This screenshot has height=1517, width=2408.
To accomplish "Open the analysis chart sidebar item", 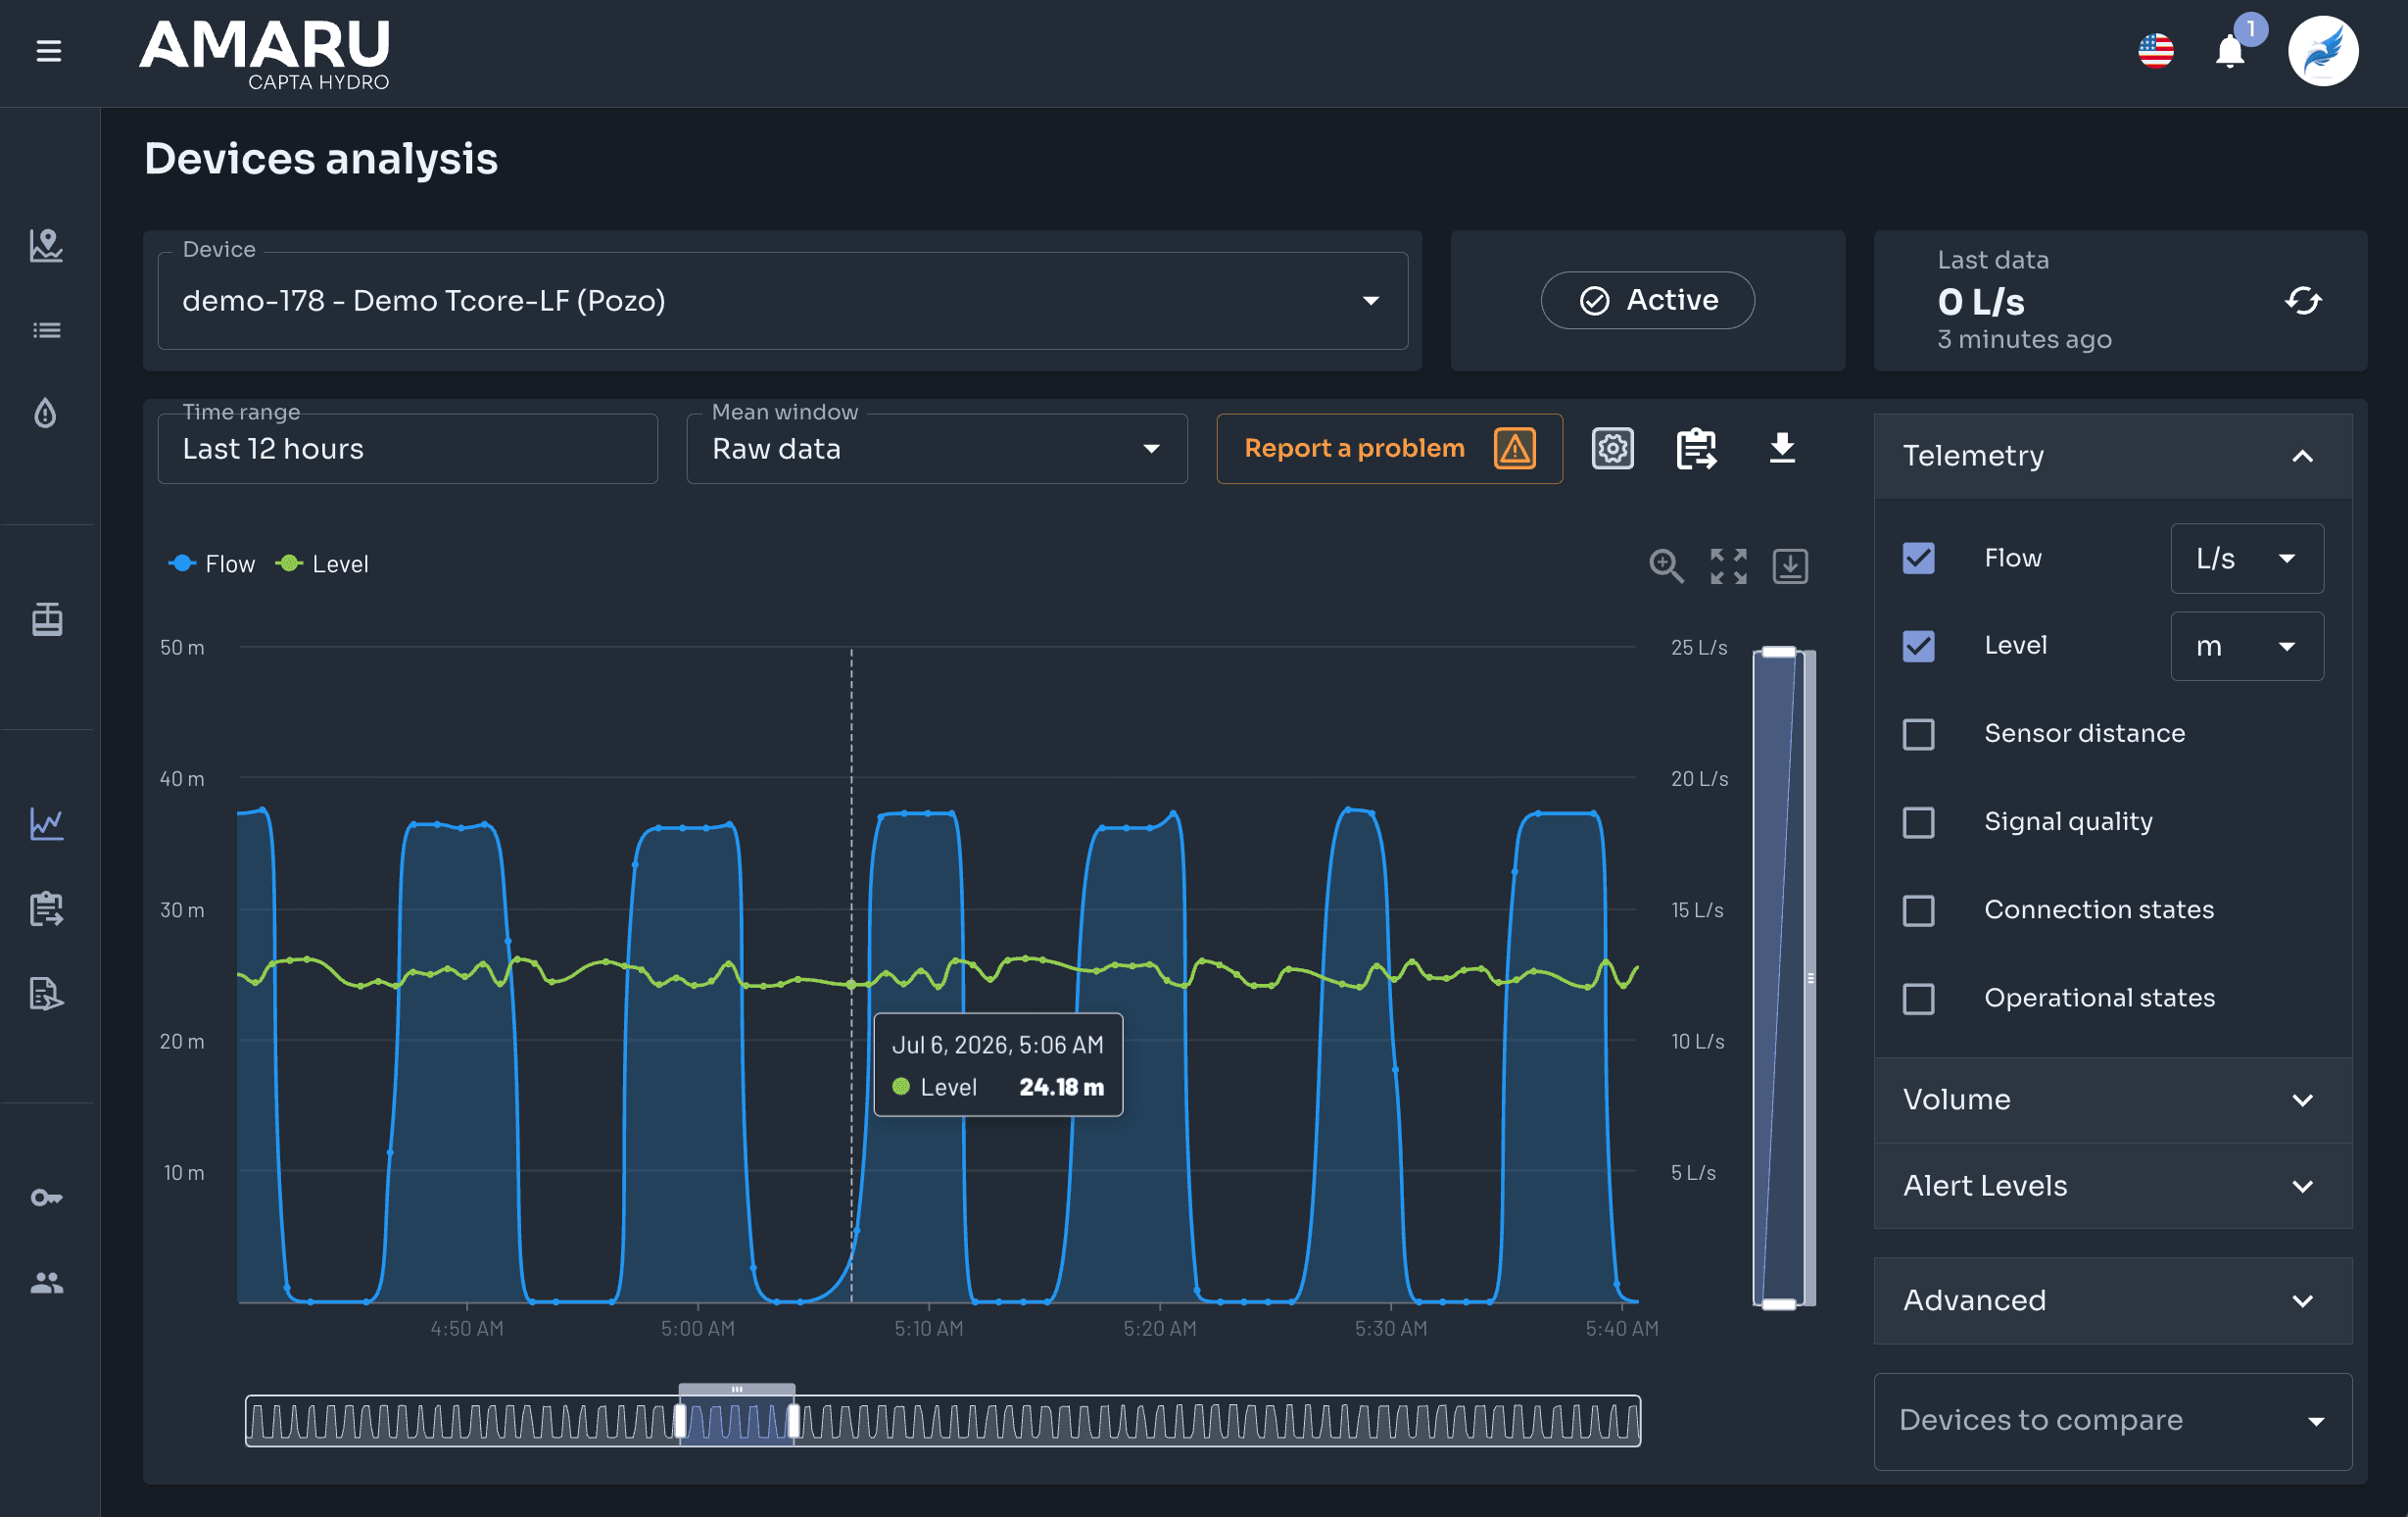I will (x=47, y=824).
